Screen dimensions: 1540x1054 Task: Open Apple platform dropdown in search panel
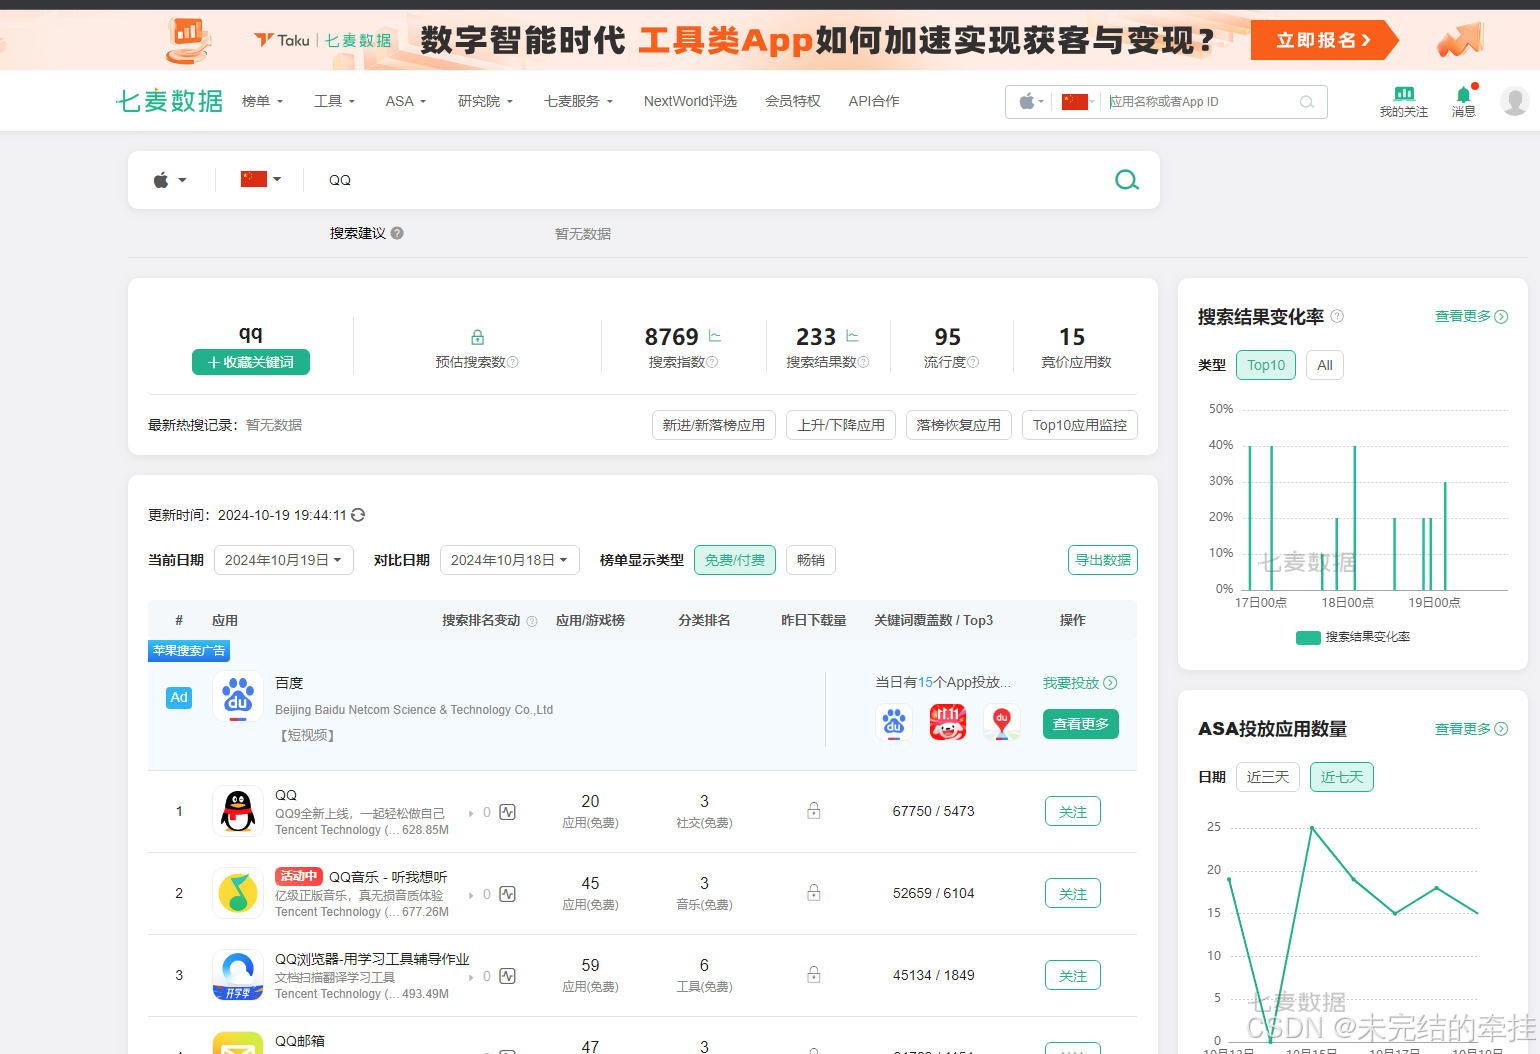click(170, 180)
